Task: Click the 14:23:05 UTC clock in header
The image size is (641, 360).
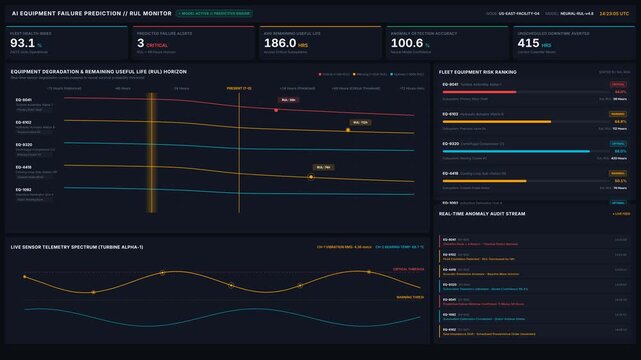Action: (x=614, y=13)
